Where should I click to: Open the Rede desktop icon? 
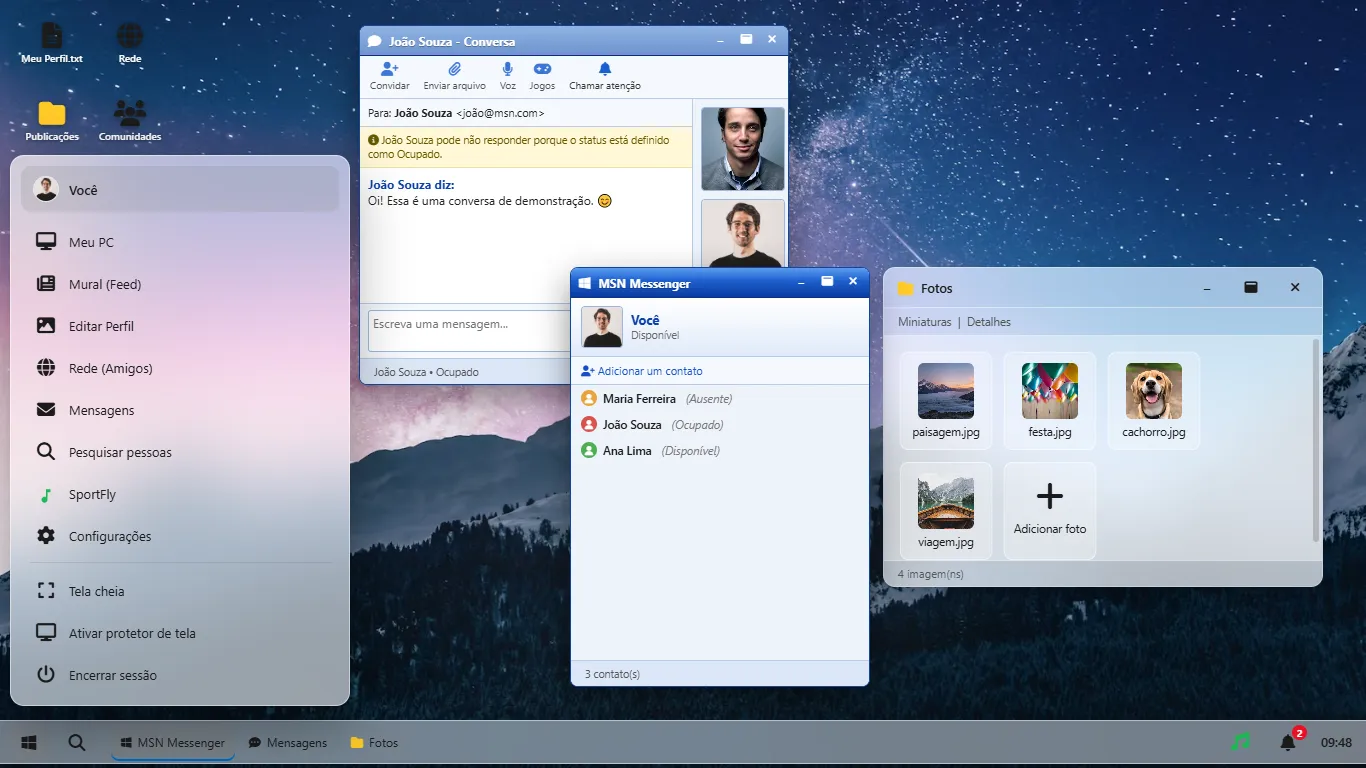click(130, 44)
